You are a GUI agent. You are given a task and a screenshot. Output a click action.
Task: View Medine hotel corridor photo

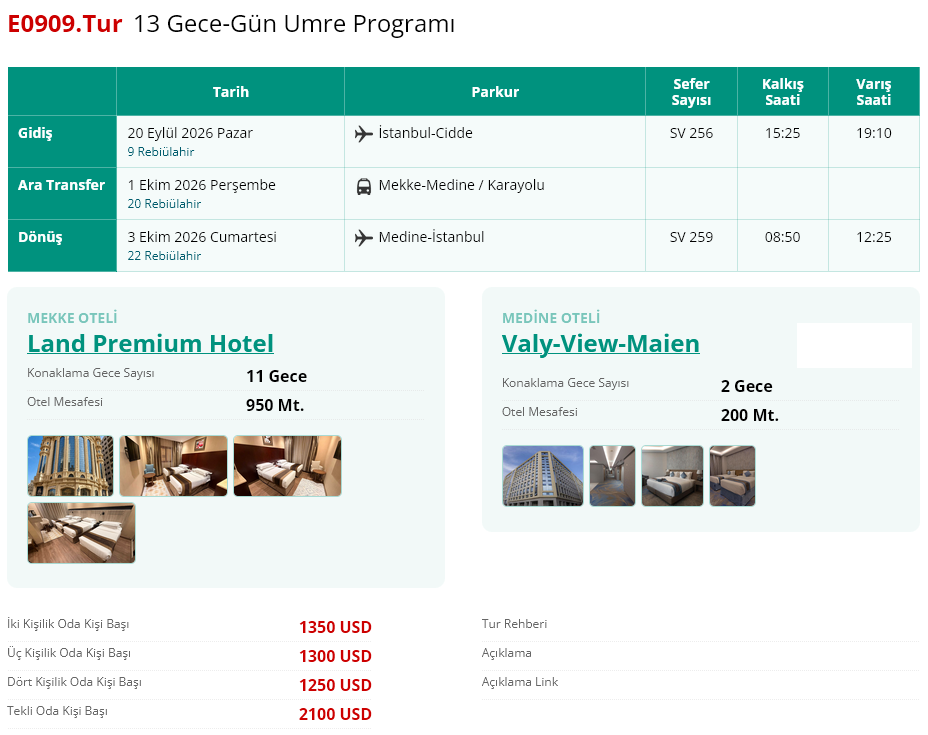point(612,476)
